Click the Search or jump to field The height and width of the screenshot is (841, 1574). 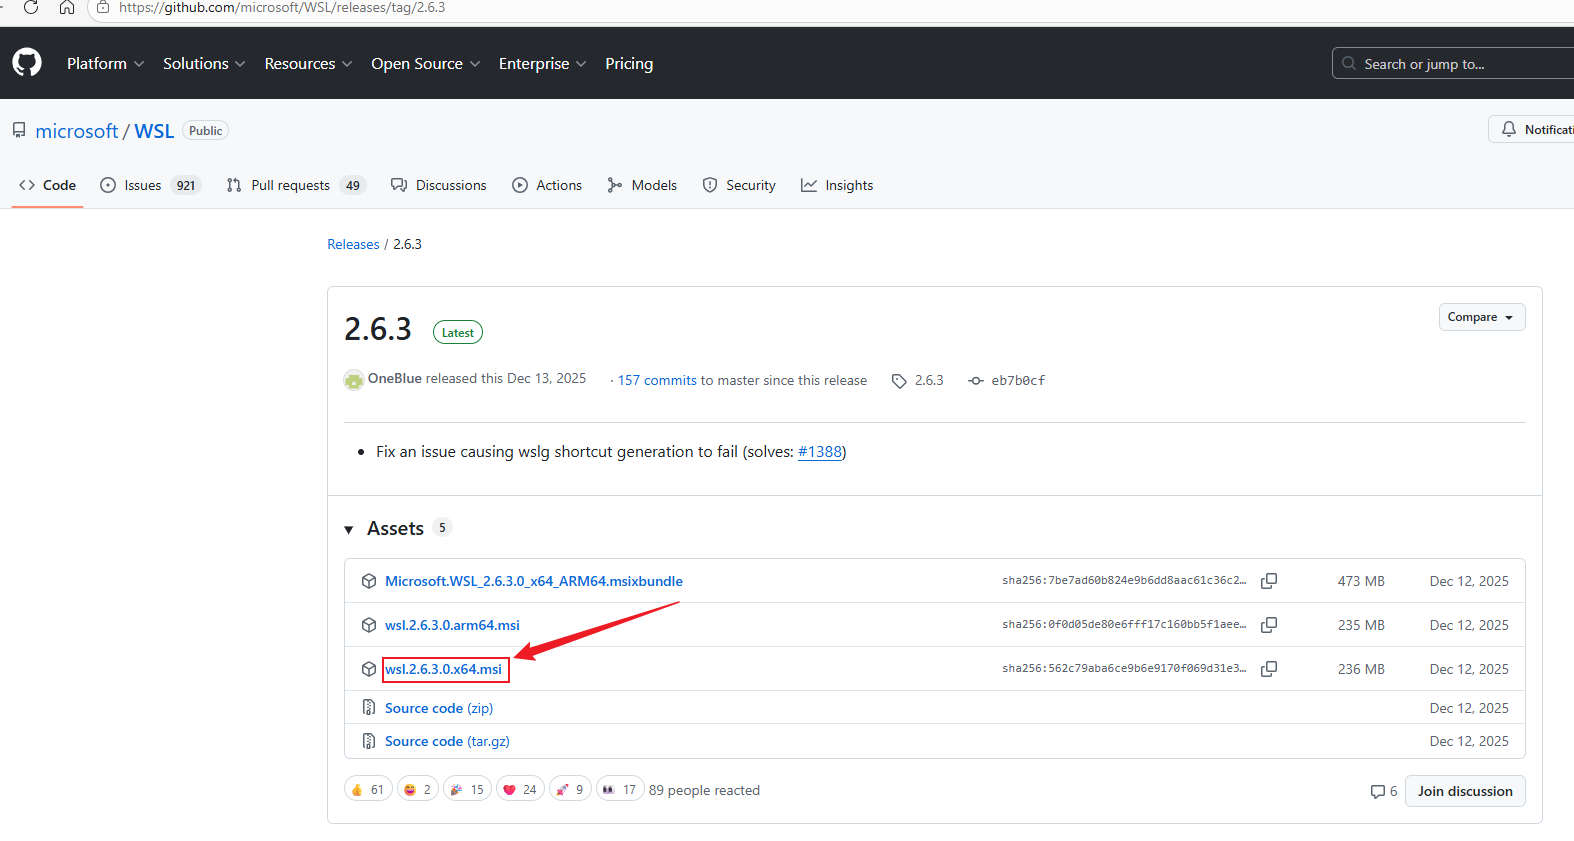(x=1453, y=63)
